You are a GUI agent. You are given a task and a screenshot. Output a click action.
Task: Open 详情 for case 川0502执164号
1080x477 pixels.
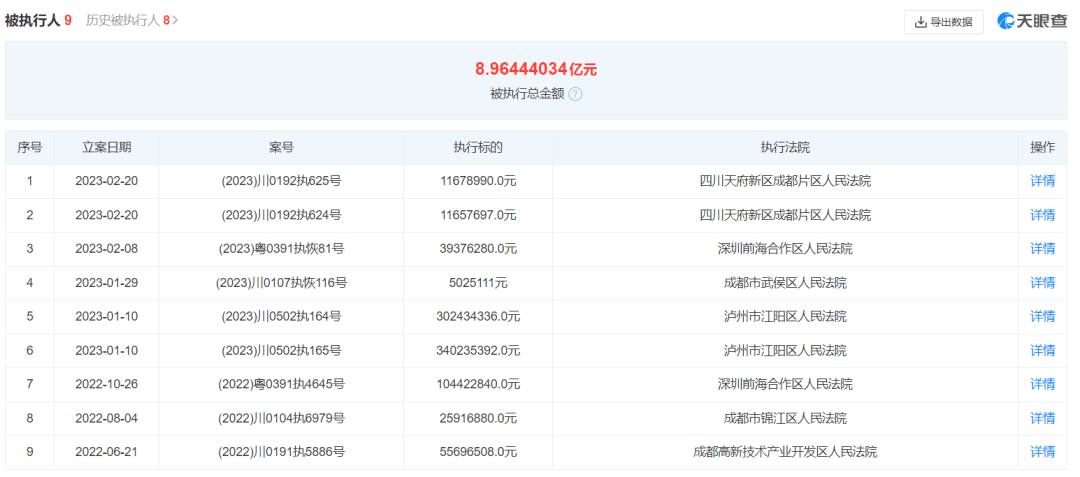click(1042, 317)
